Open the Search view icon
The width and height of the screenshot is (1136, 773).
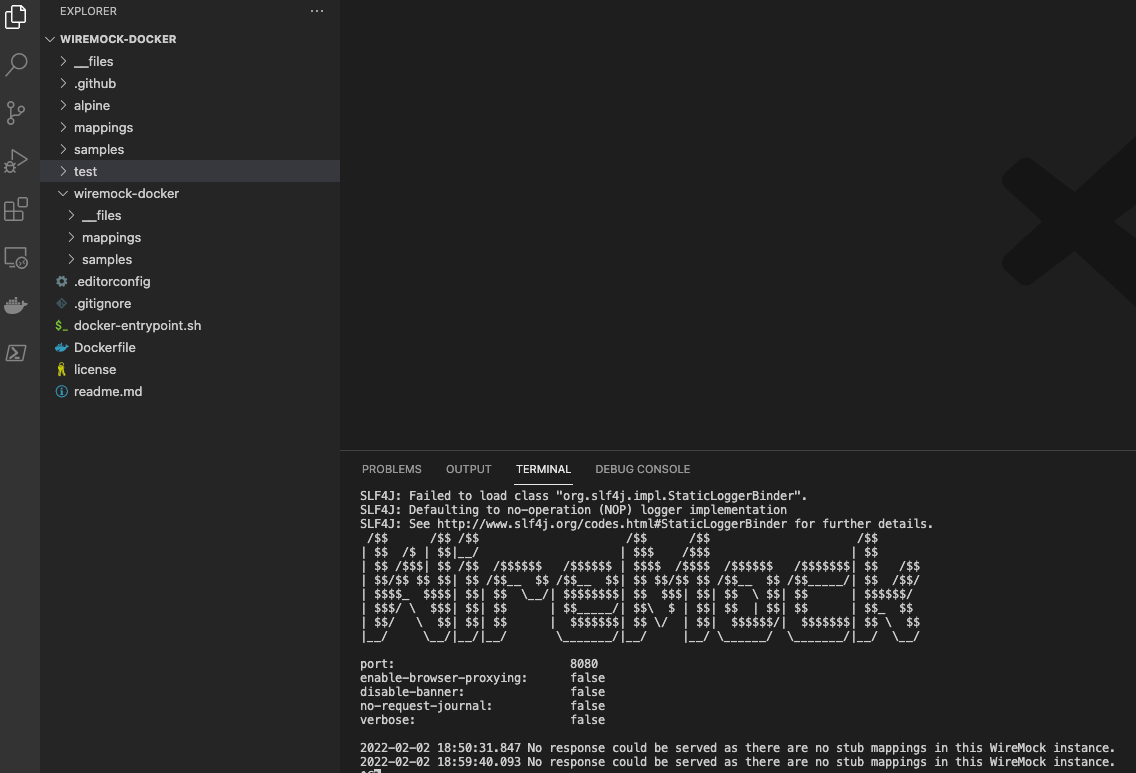tap(16, 64)
